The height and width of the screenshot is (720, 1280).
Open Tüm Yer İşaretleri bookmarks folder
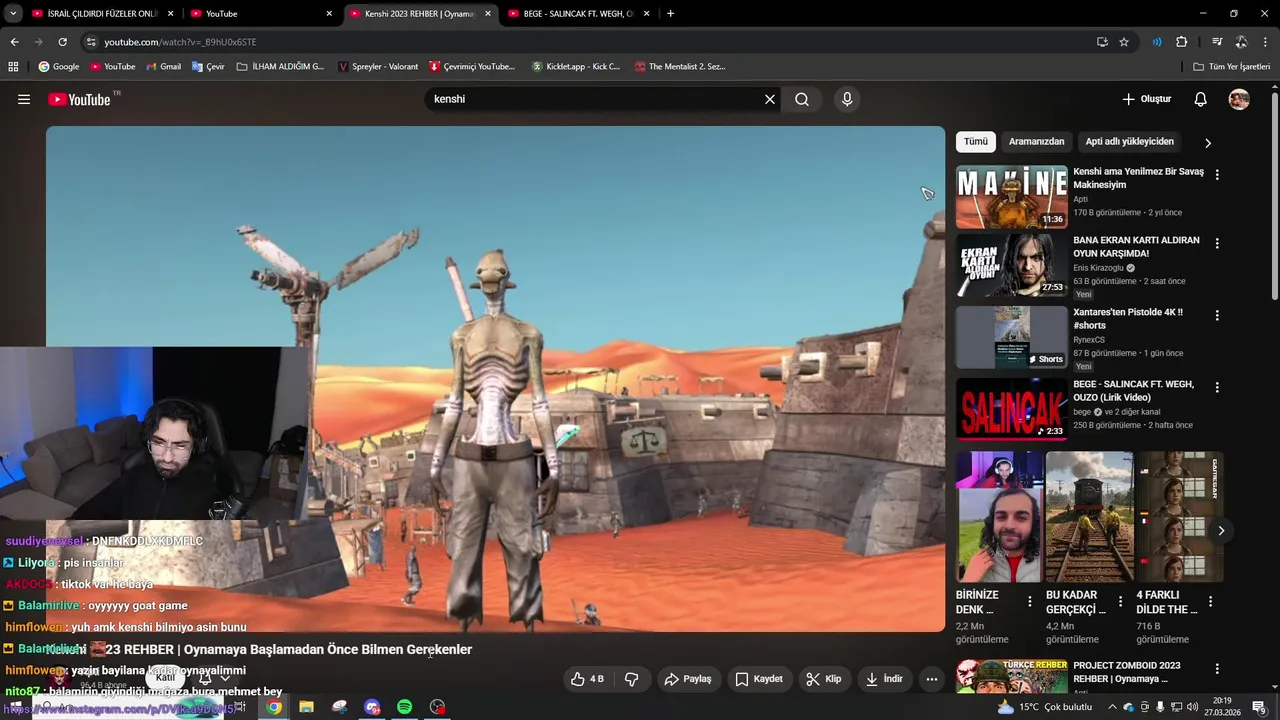1232,66
